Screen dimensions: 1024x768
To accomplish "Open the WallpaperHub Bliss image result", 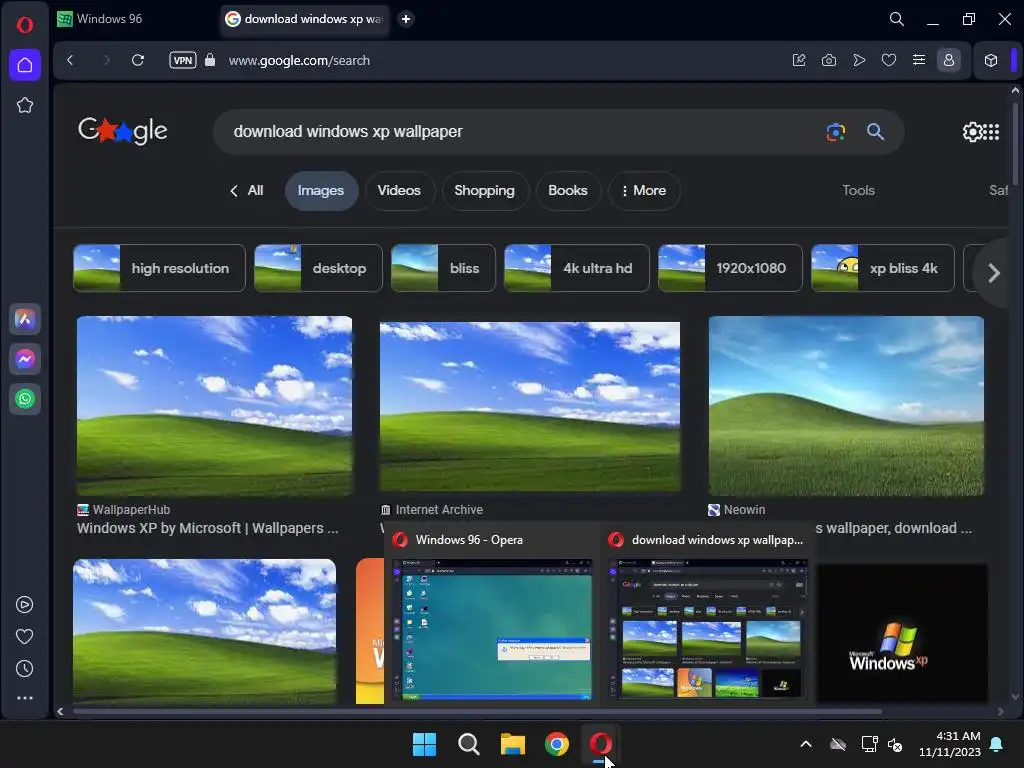I will pyautogui.click(x=214, y=406).
